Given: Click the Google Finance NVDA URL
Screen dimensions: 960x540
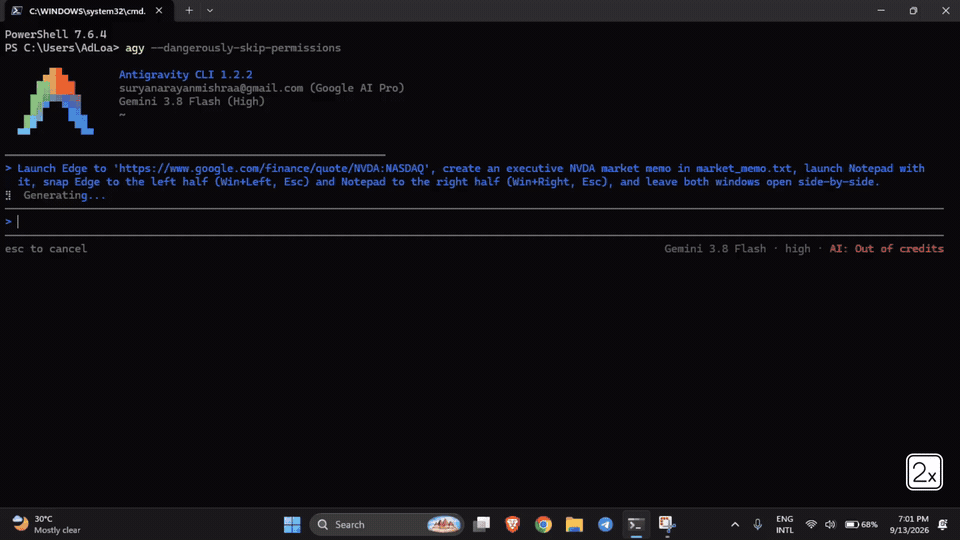Looking at the screenshot, I should [272, 168].
